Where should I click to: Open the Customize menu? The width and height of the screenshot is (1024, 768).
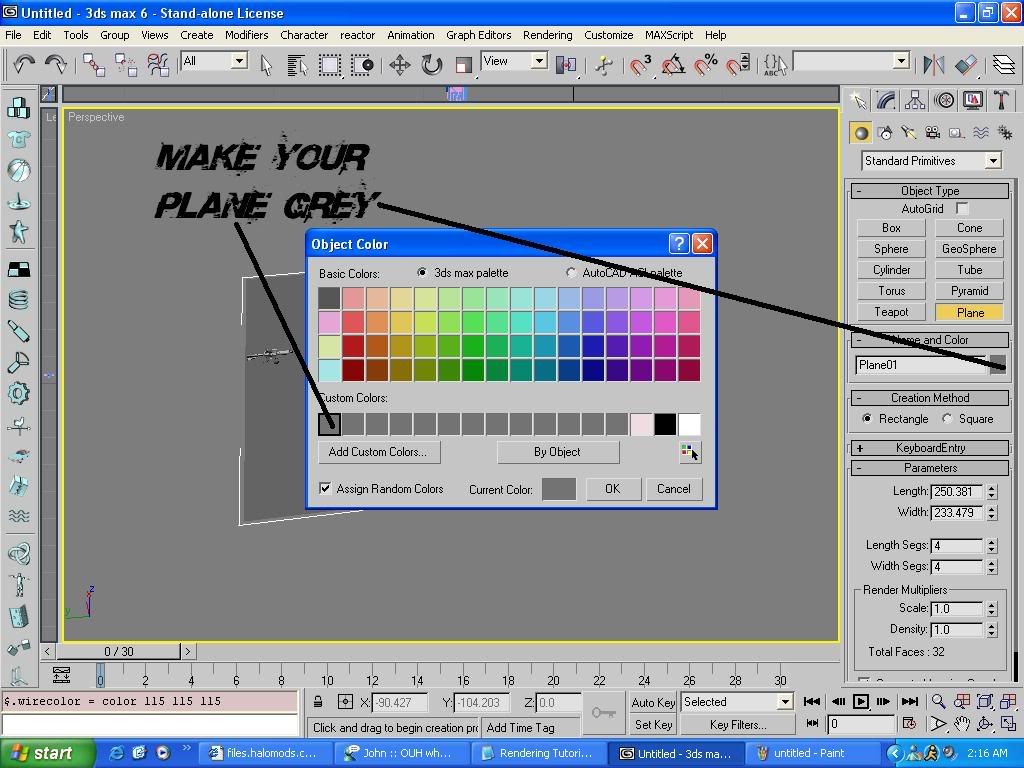click(x=609, y=35)
